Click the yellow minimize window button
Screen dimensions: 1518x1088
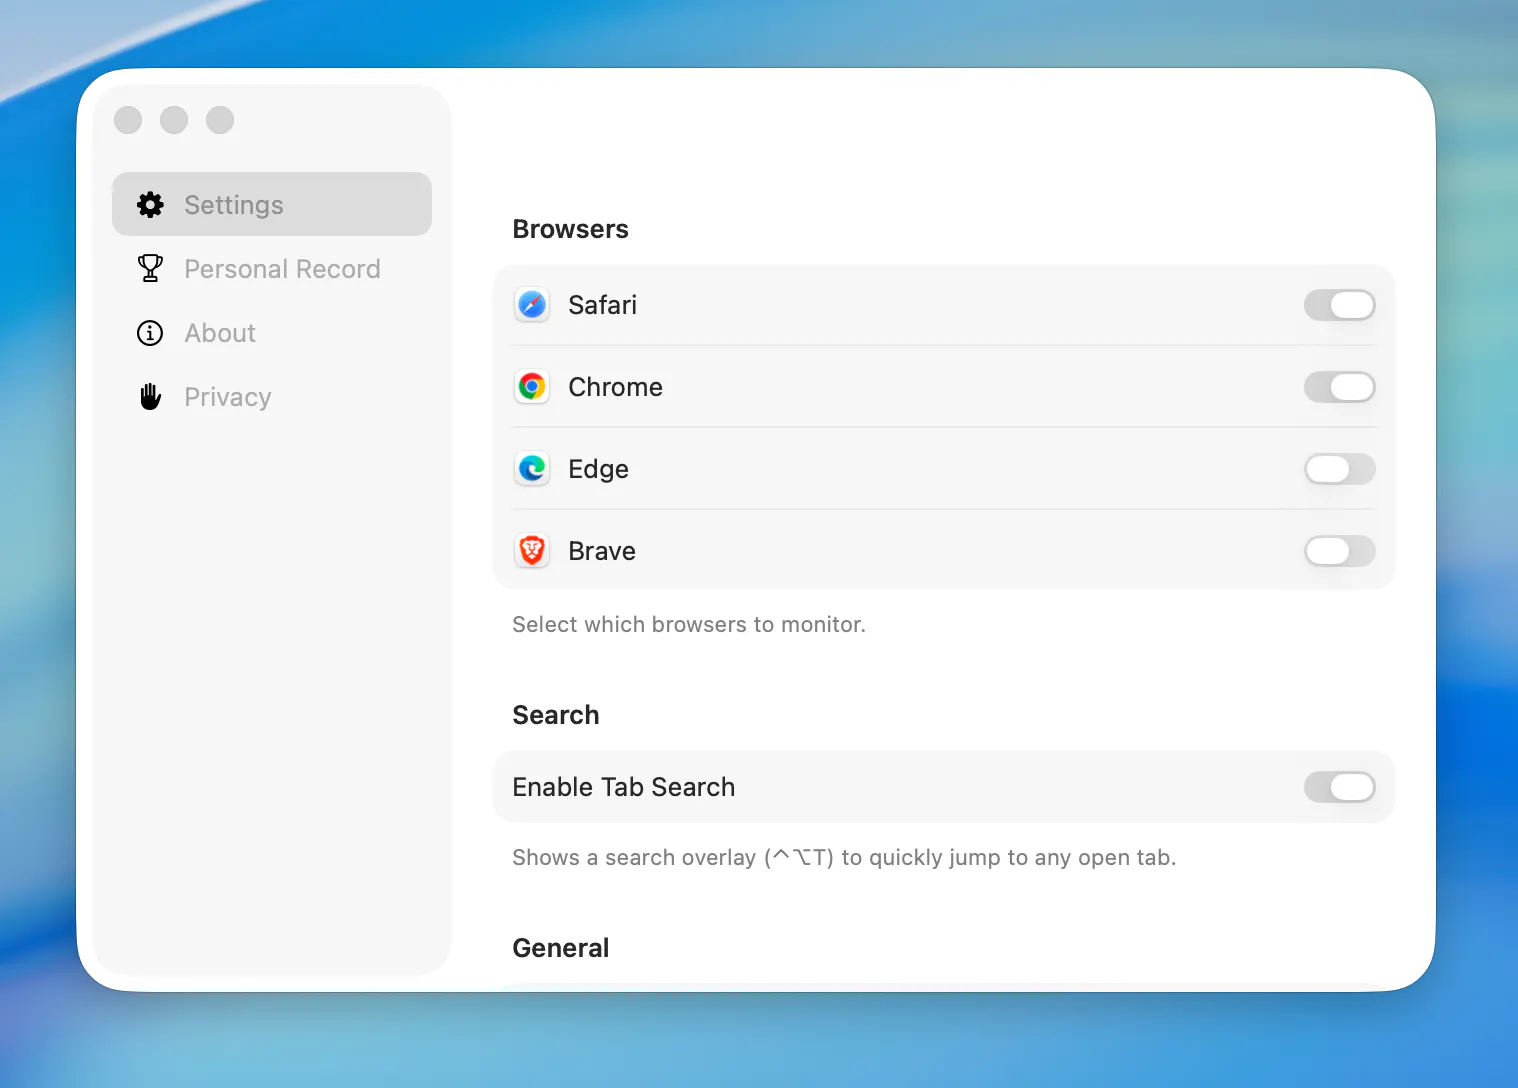(174, 120)
